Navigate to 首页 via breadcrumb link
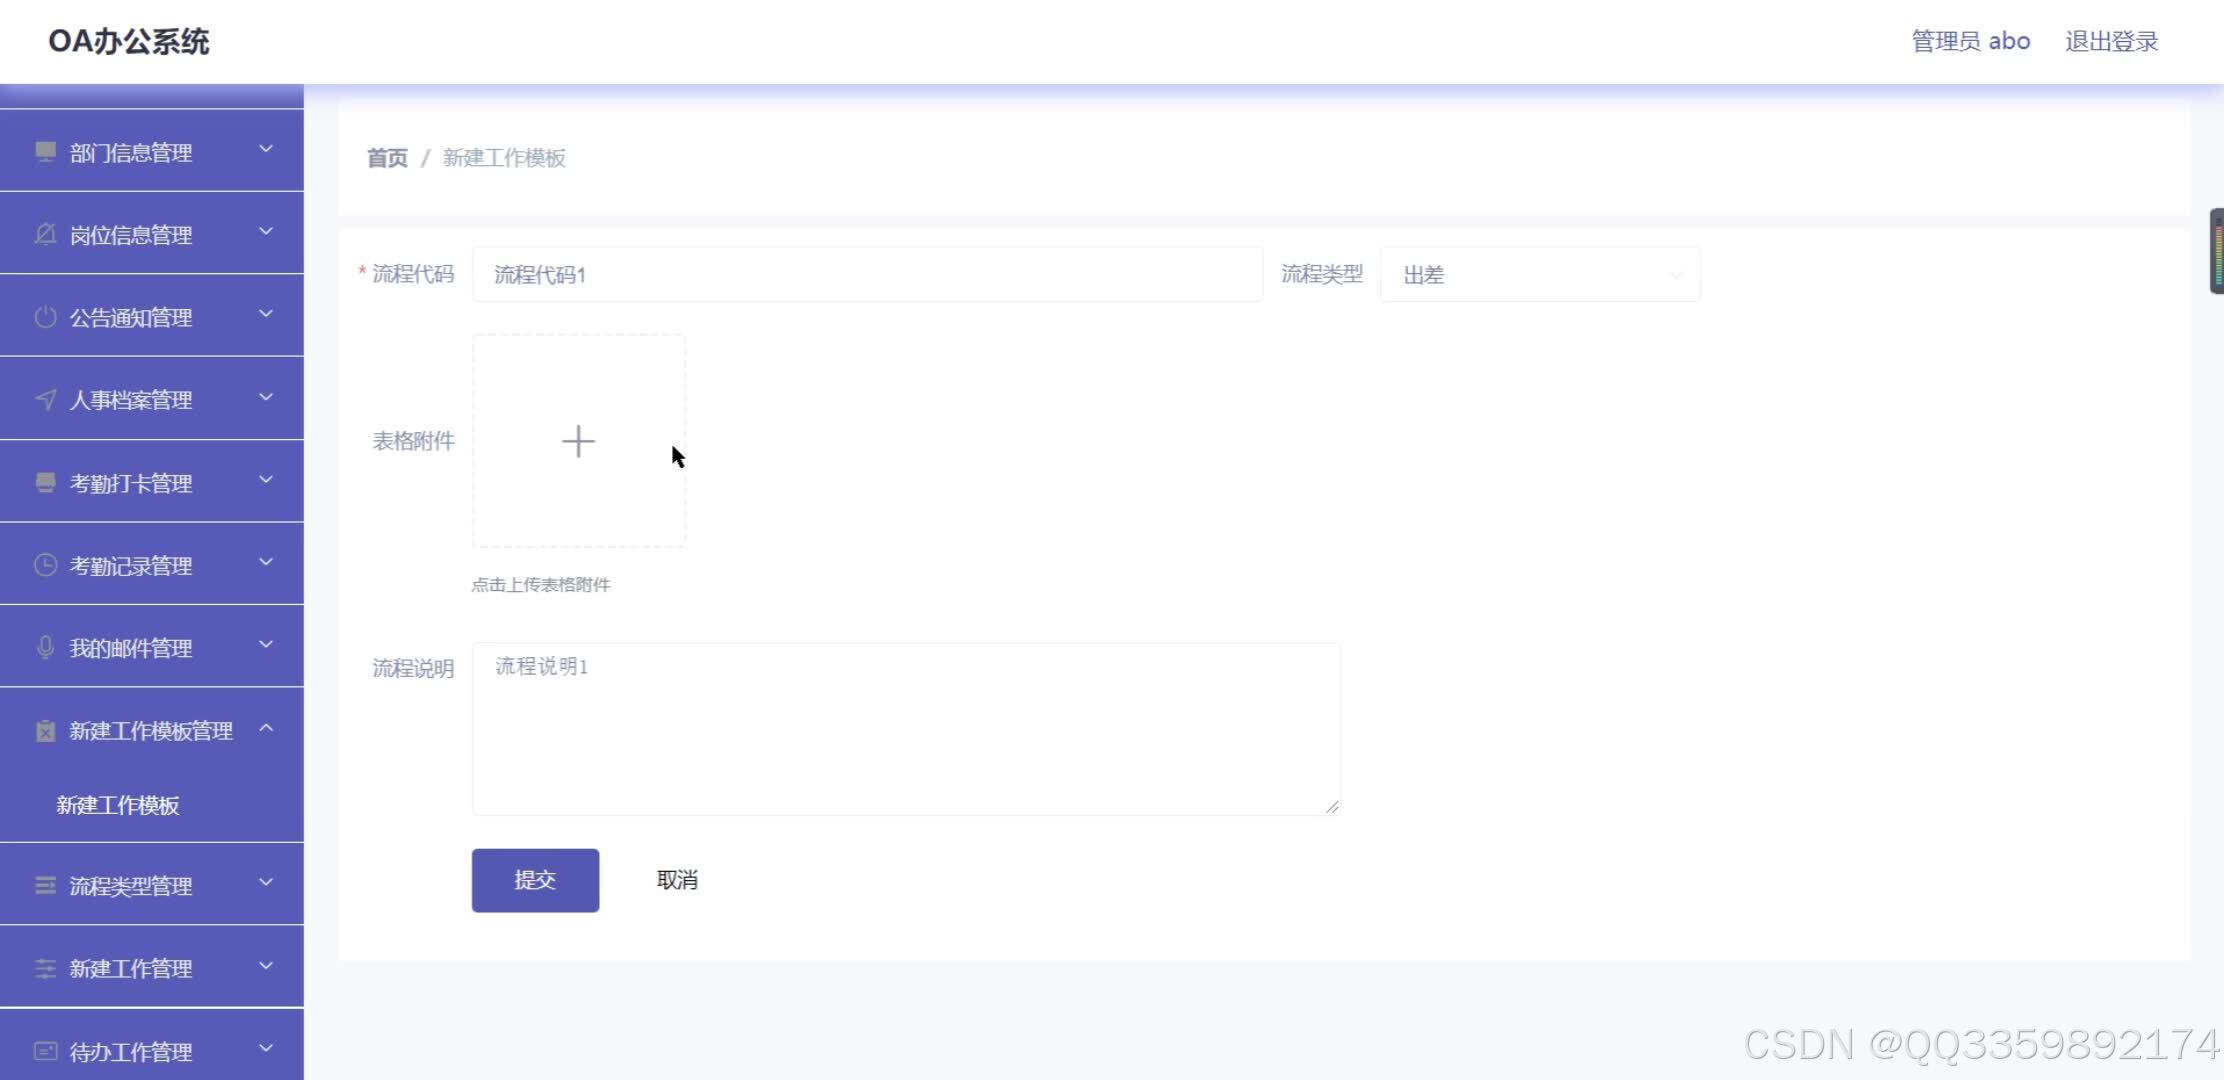 (x=386, y=158)
